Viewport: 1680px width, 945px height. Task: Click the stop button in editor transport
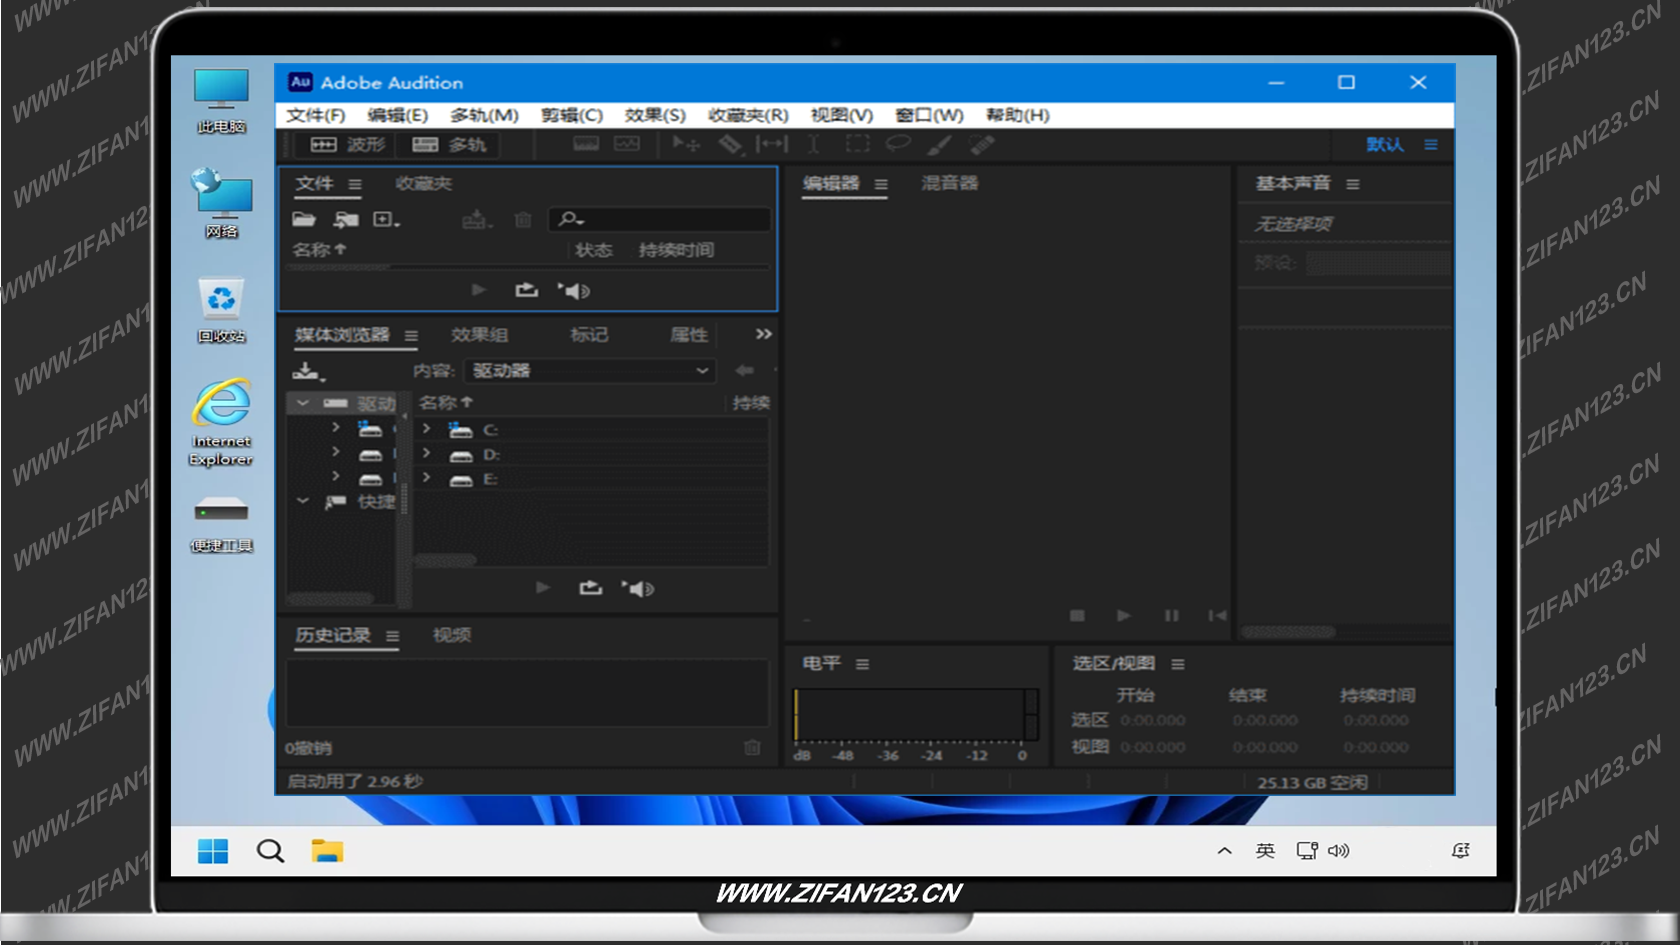(x=1077, y=615)
